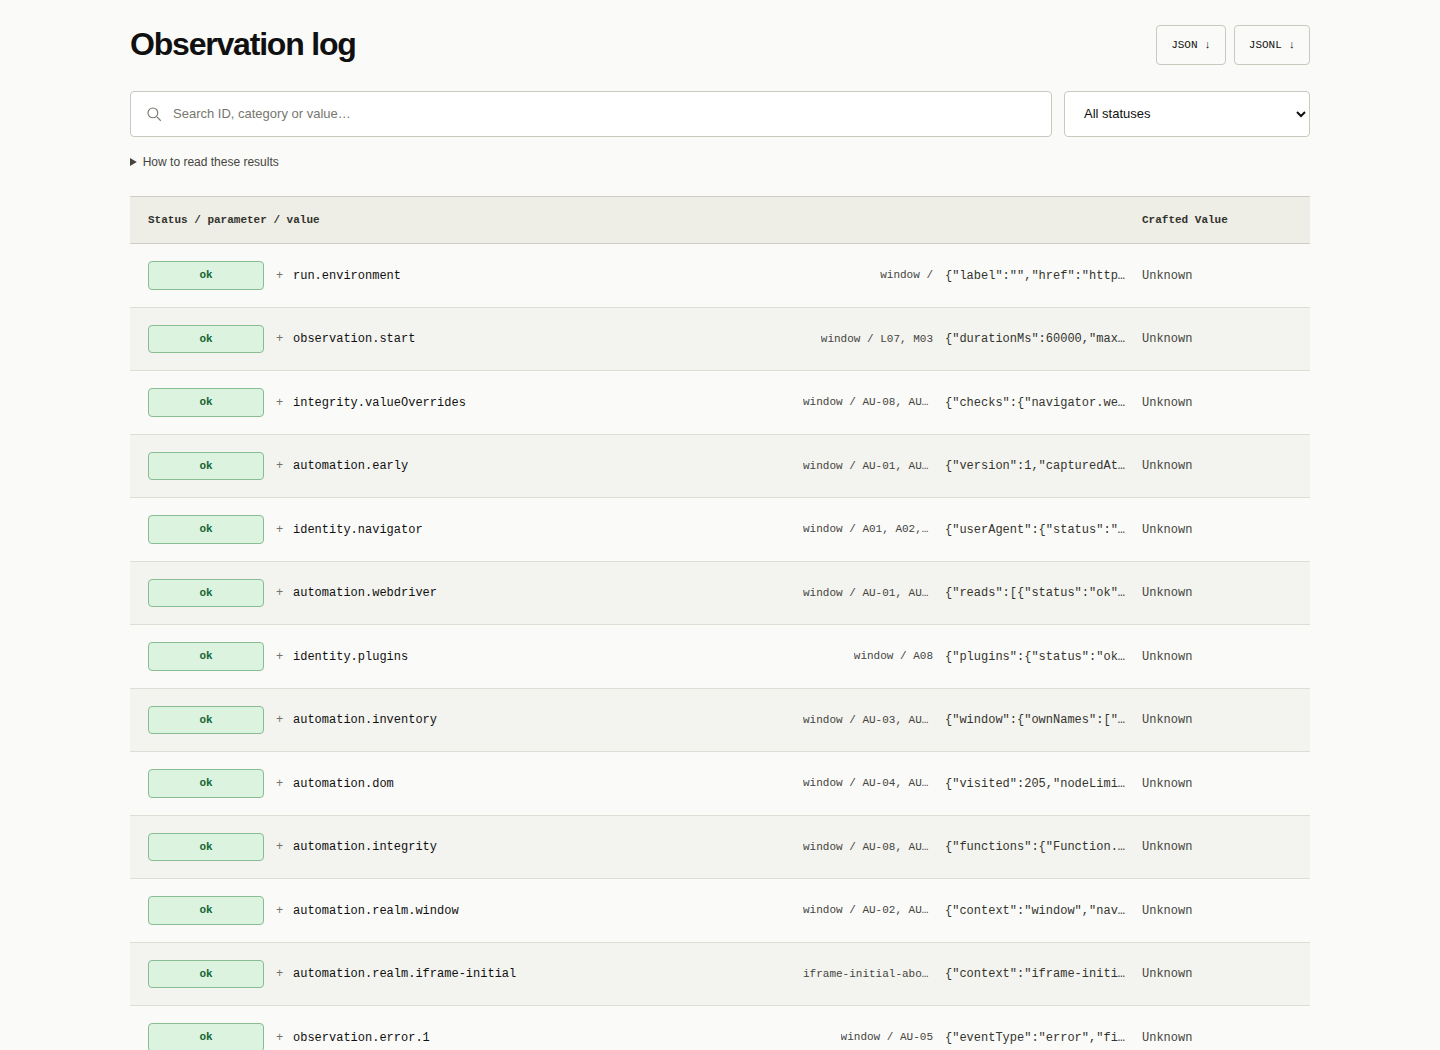The image size is (1440, 1050).
Task: Click the 'window / AU-05' source text
Action: tap(887, 1037)
